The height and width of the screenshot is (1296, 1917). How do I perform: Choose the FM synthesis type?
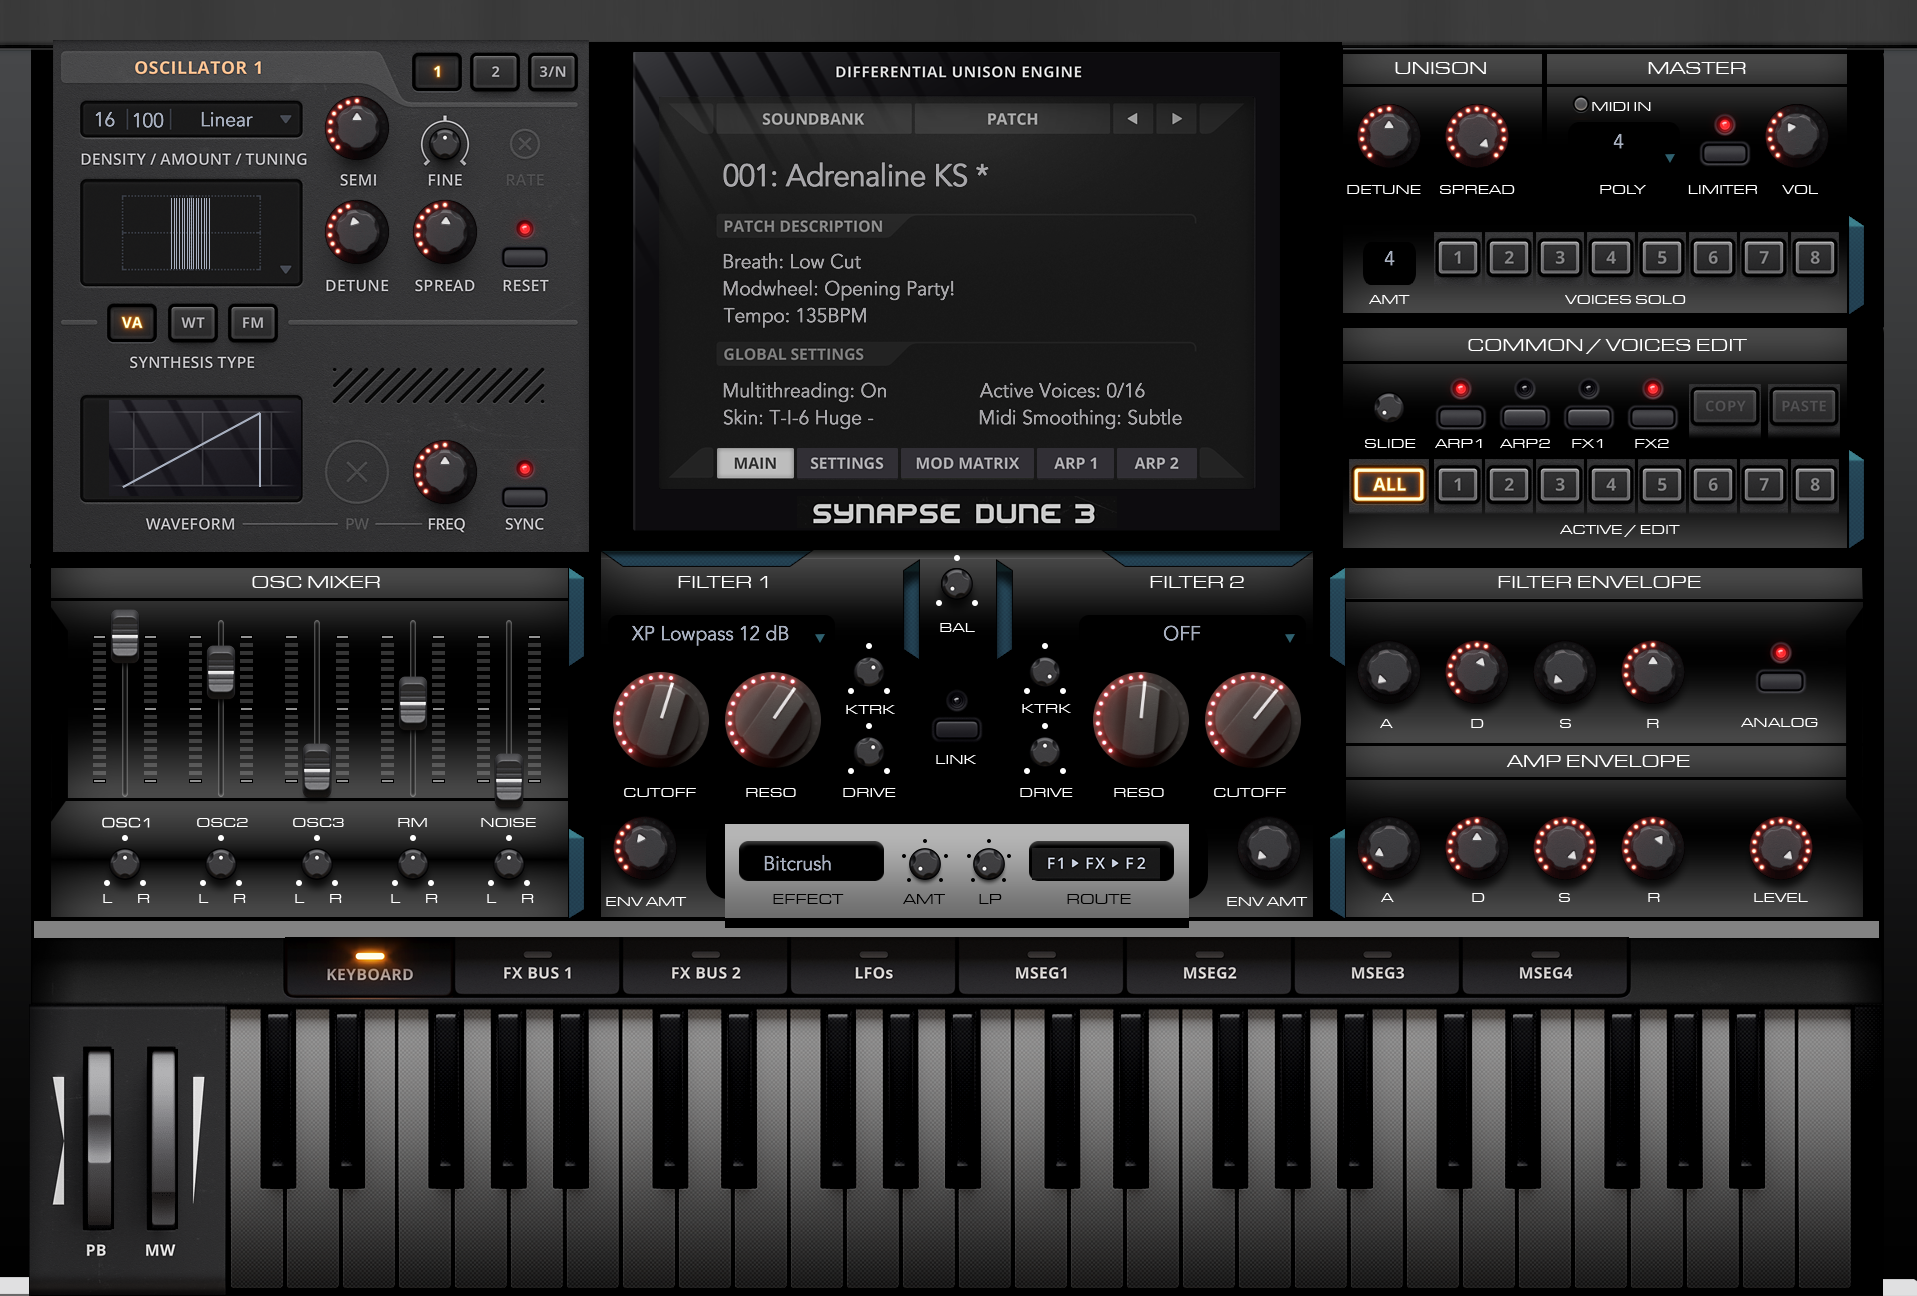click(253, 322)
